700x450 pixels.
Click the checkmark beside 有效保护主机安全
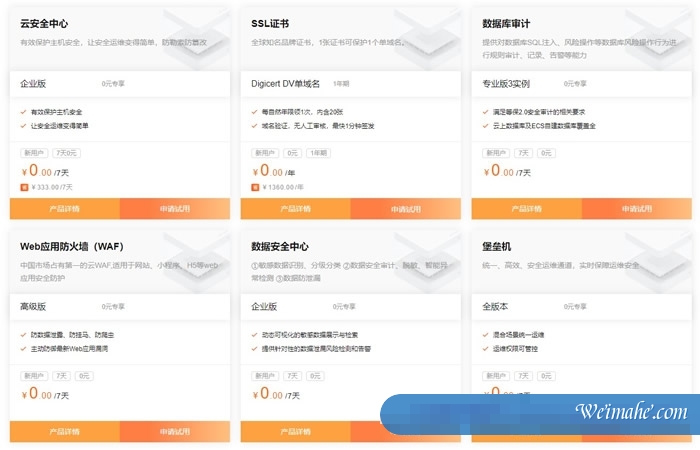[x=24, y=112]
